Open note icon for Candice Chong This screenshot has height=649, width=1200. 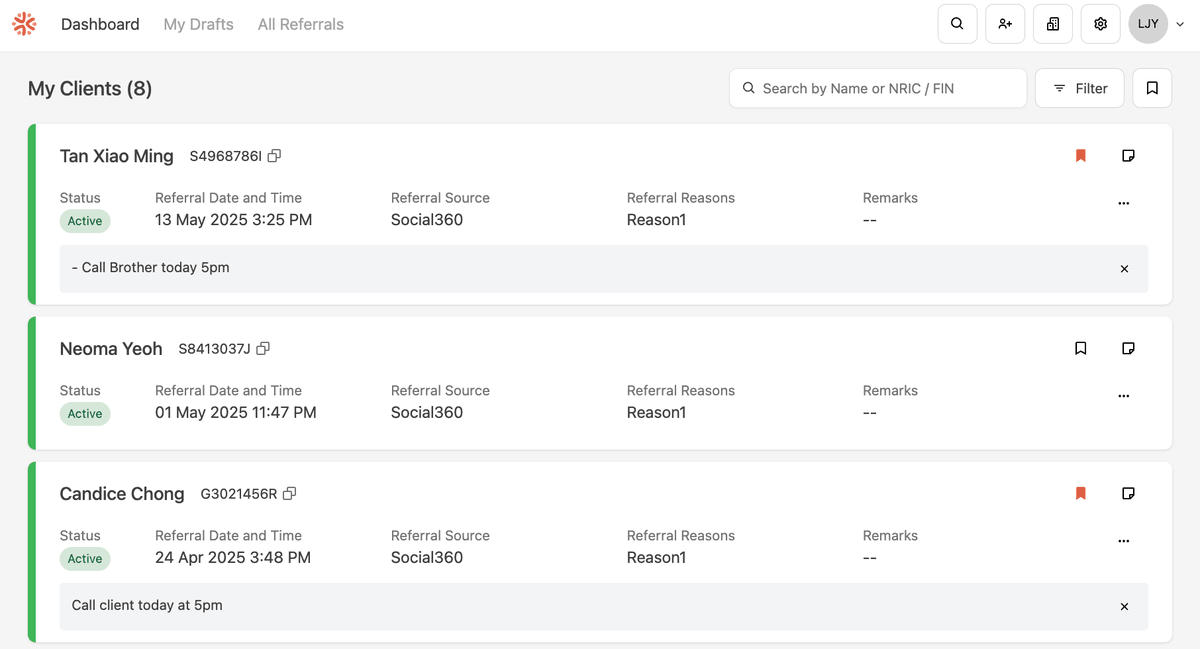[x=1128, y=494]
